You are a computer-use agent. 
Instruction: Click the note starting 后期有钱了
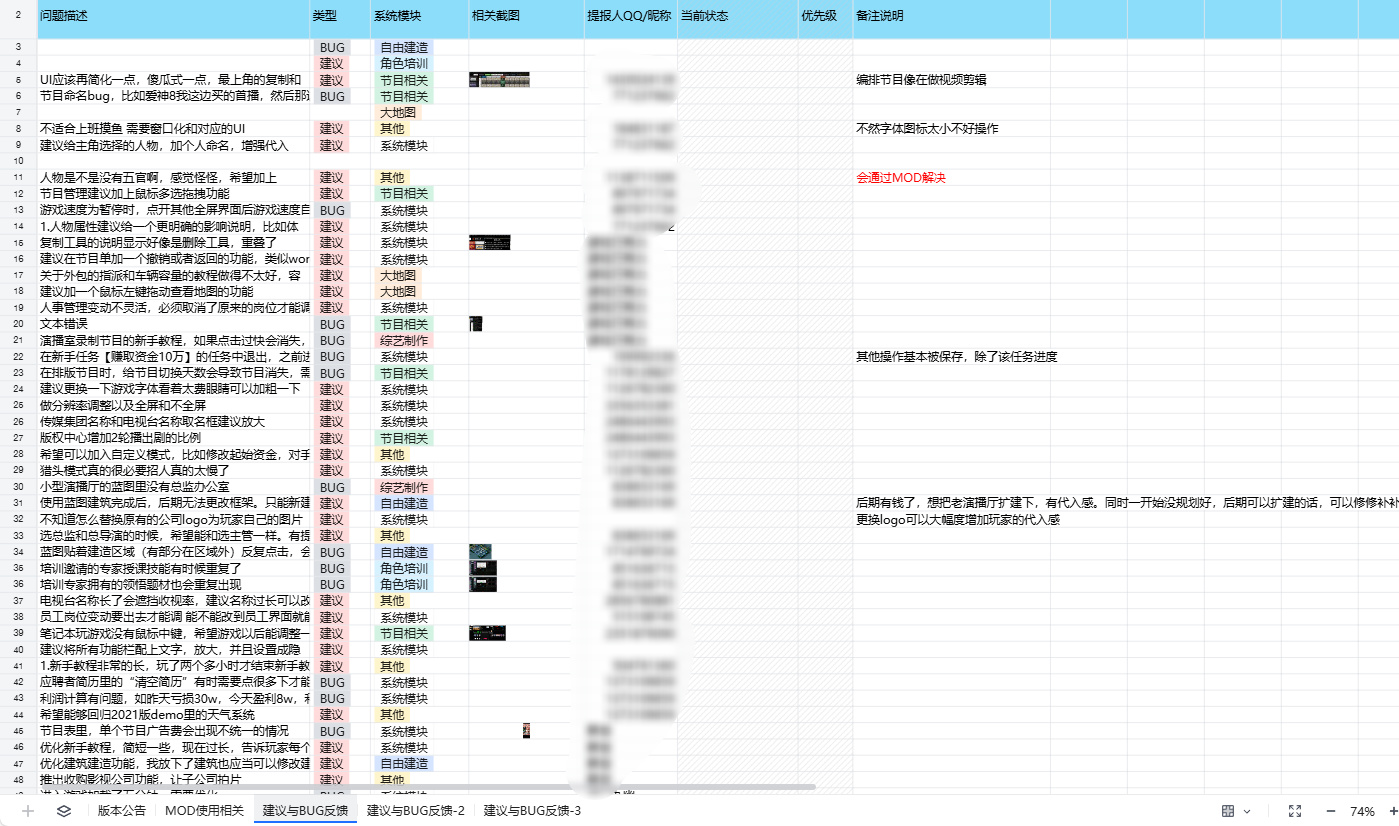pyautogui.click(x=1127, y=503)
